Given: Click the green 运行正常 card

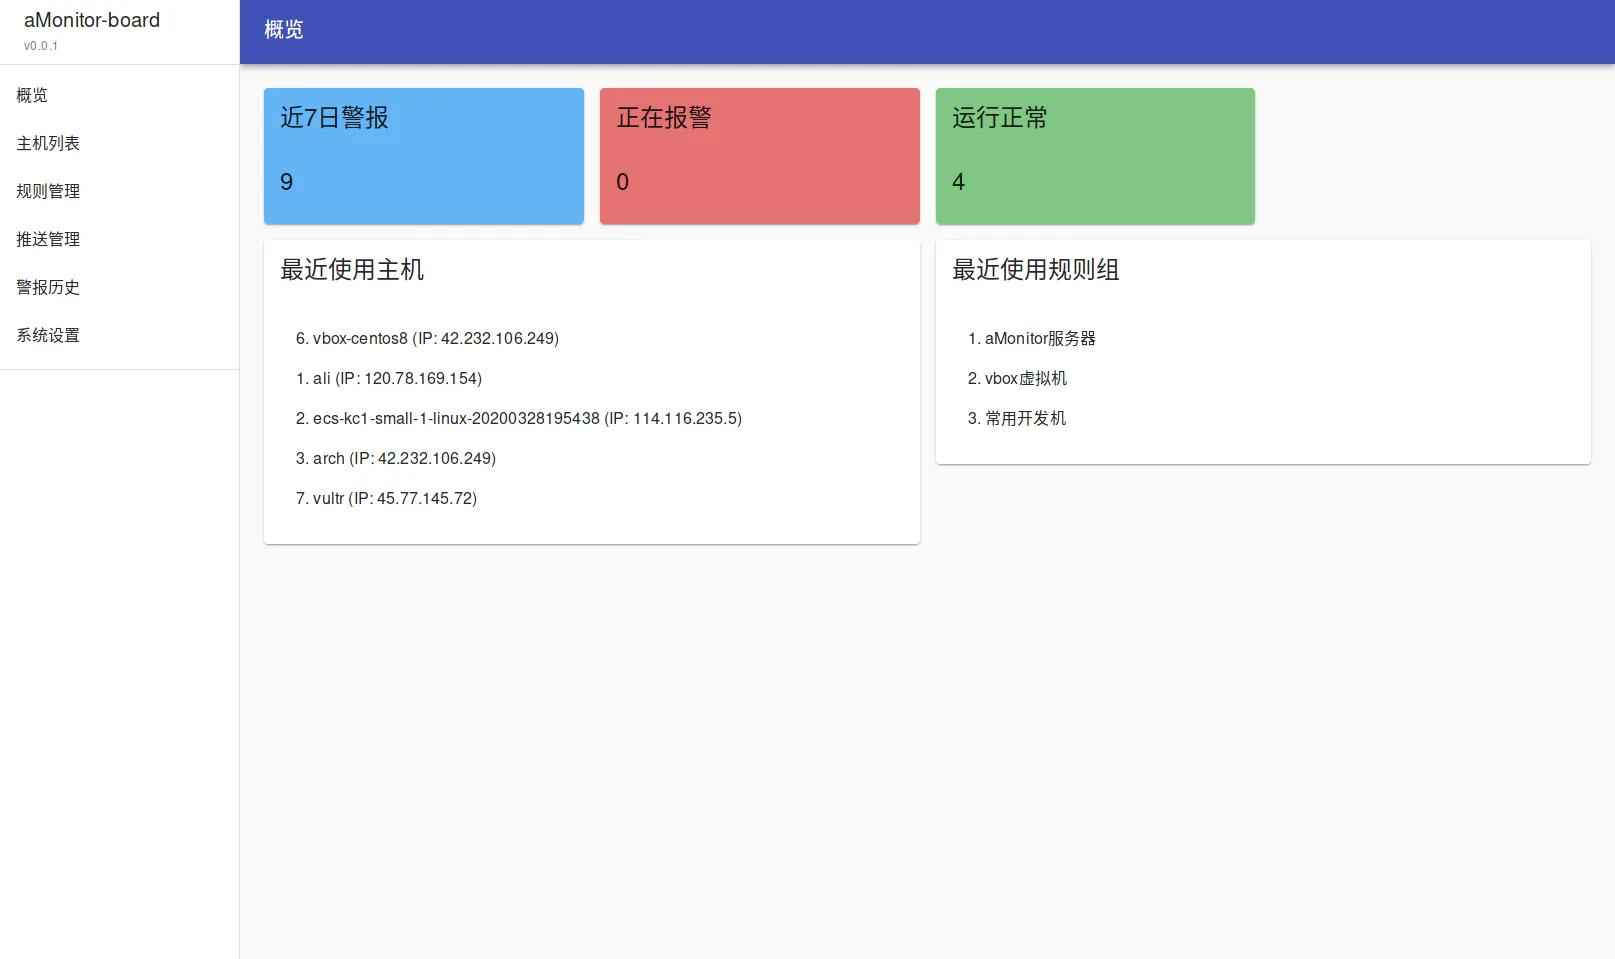Looking at the screenshot, I should (1095, 156).
